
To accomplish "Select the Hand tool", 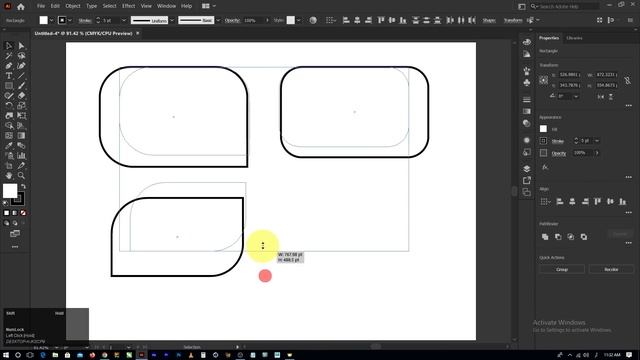I will [9, 176].
